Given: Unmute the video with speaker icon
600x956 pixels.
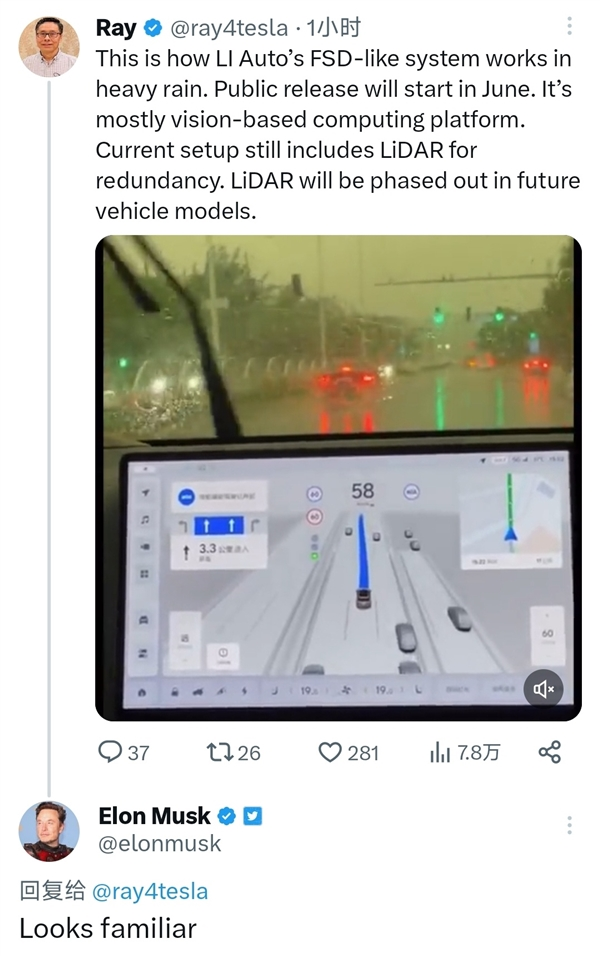Looking at the screenshot, I should coord(544,688).
